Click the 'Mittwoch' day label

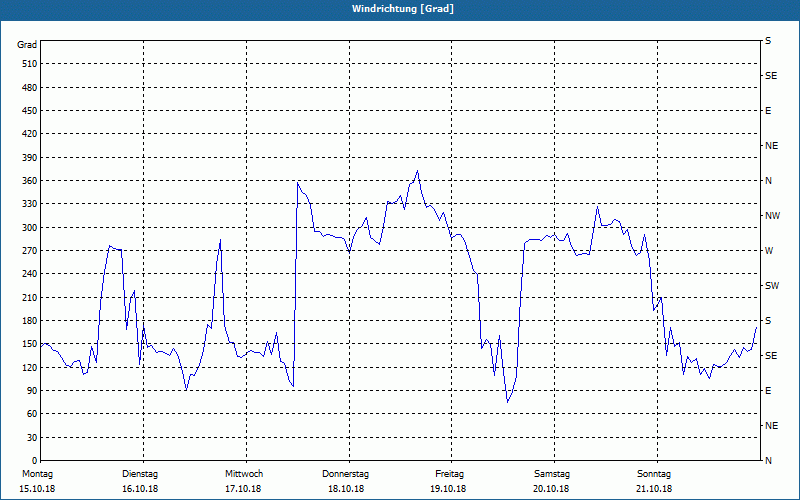(x=244, y=474)
